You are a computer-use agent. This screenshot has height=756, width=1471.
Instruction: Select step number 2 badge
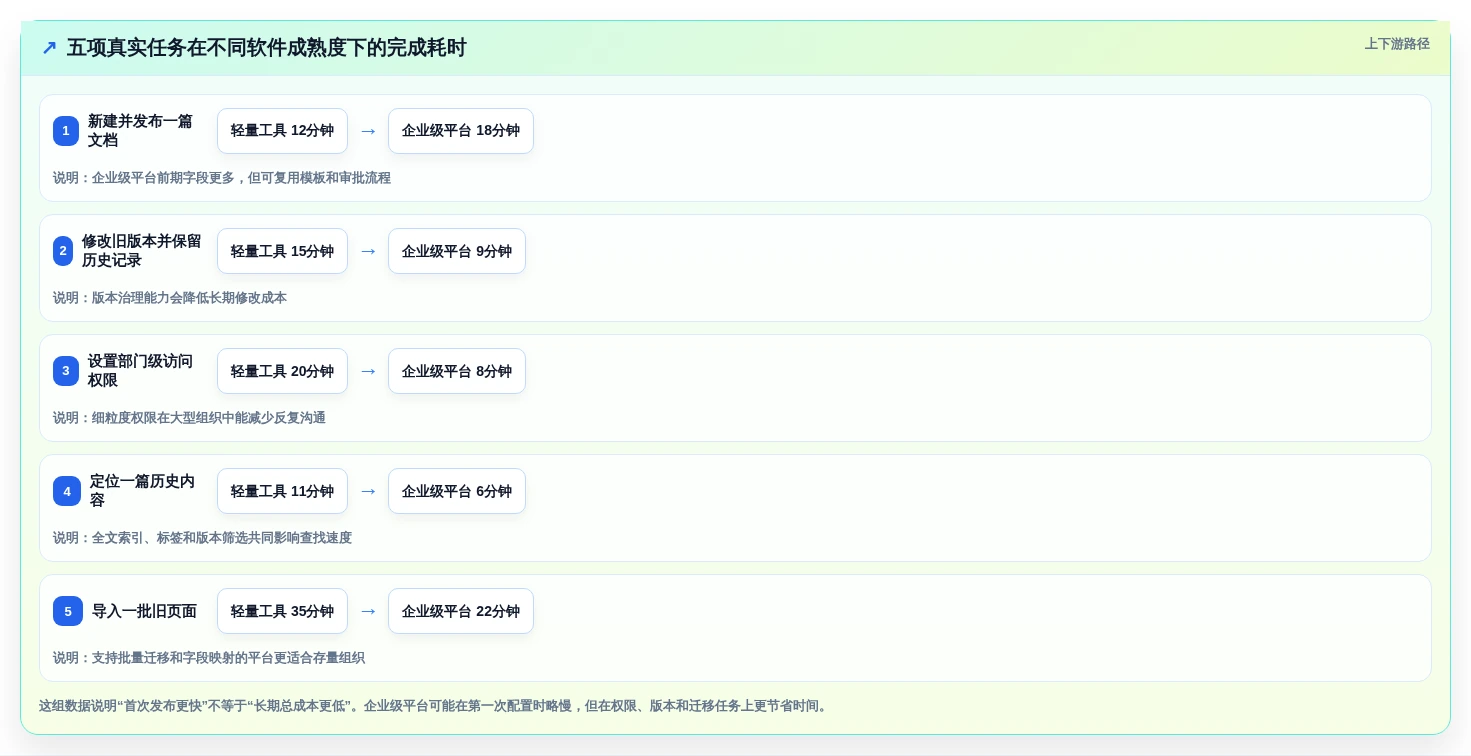click(x=63, y=251)
